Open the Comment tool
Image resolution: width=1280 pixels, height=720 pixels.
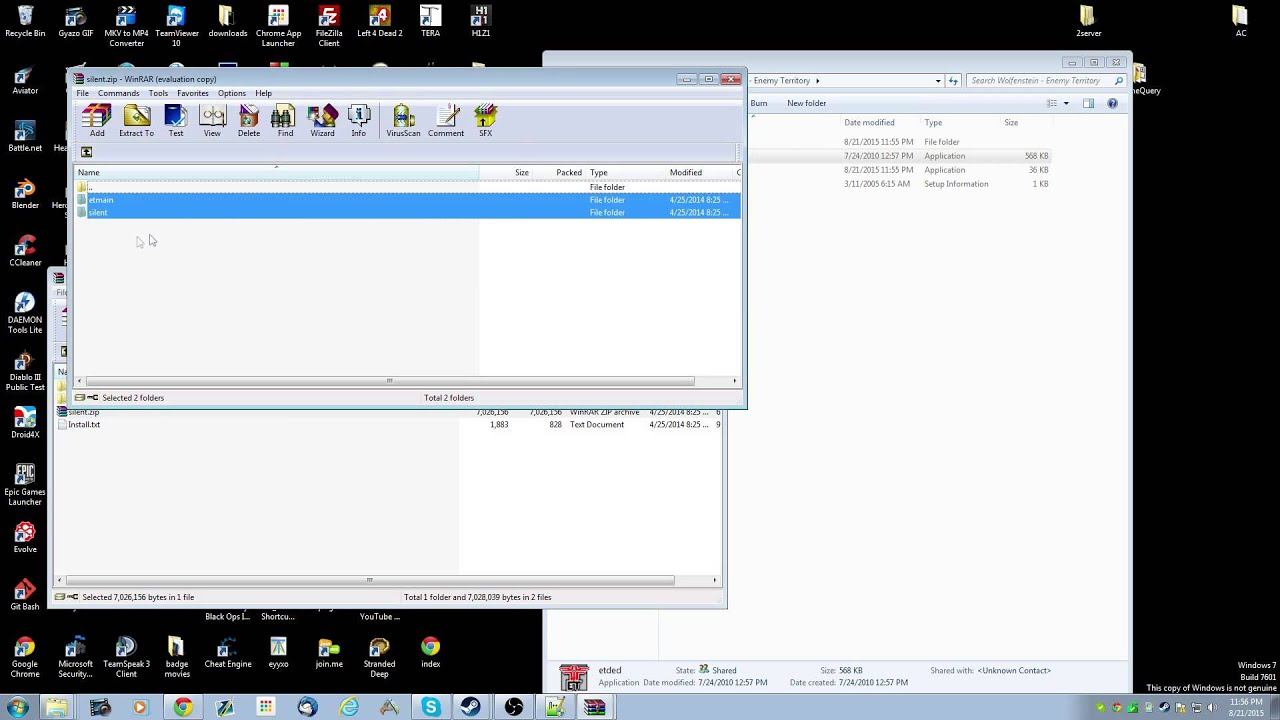pos(446,121)
